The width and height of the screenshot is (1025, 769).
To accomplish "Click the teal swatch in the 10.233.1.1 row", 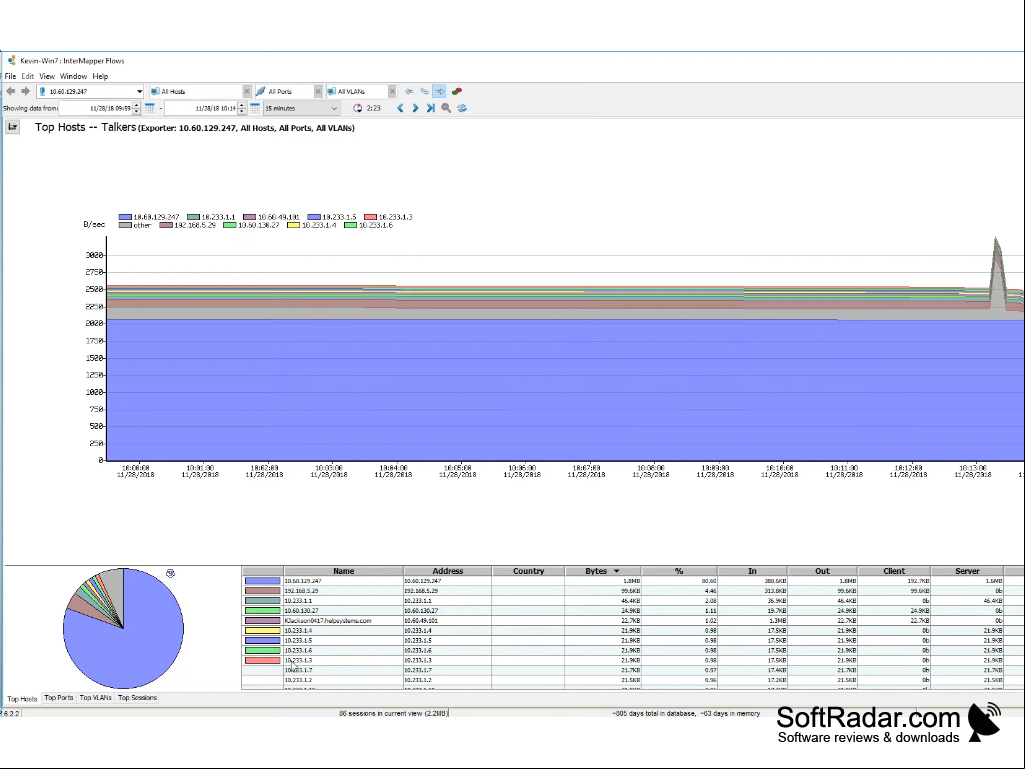I will [x=262, y=600].
